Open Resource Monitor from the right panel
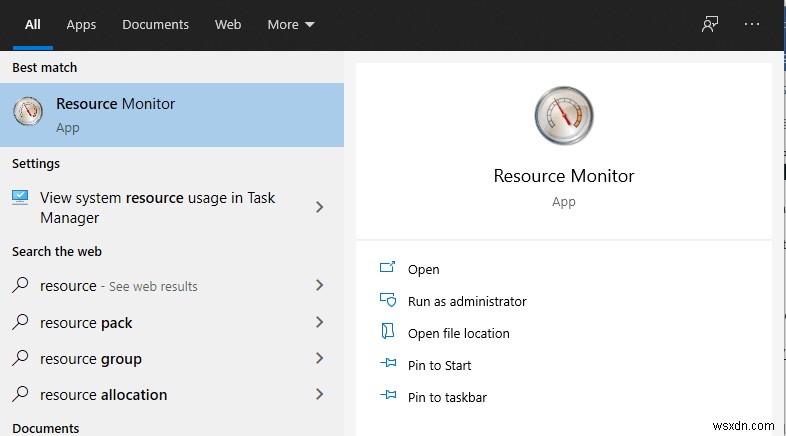This screenshot has width=786, height=436. pyautogui.click(x=424, y=269)
